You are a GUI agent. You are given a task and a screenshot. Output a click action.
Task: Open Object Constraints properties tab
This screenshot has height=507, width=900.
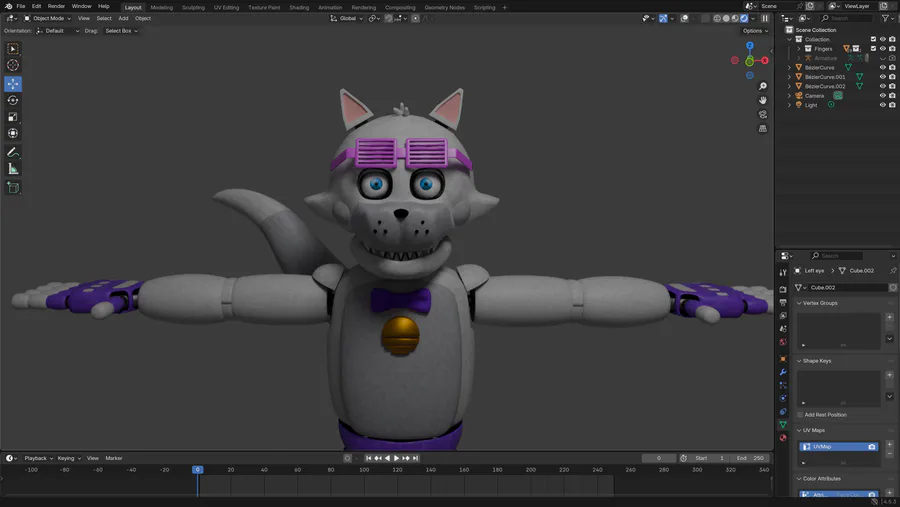tap(783, 412)
